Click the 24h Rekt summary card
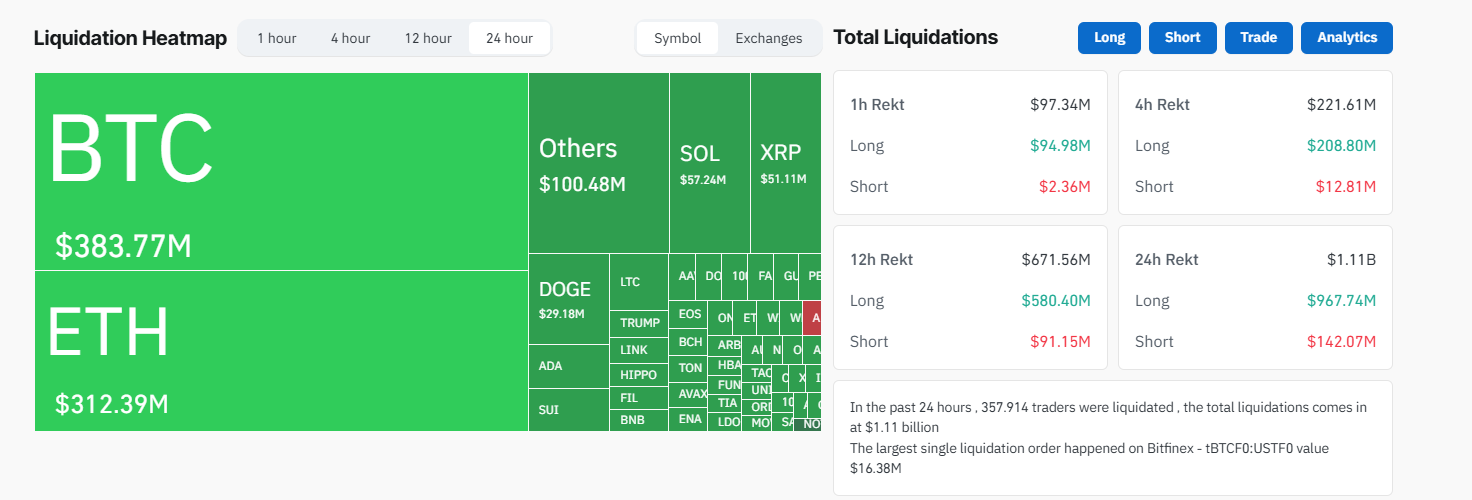The image size is (1472, 500). (x=1254, y=297)
